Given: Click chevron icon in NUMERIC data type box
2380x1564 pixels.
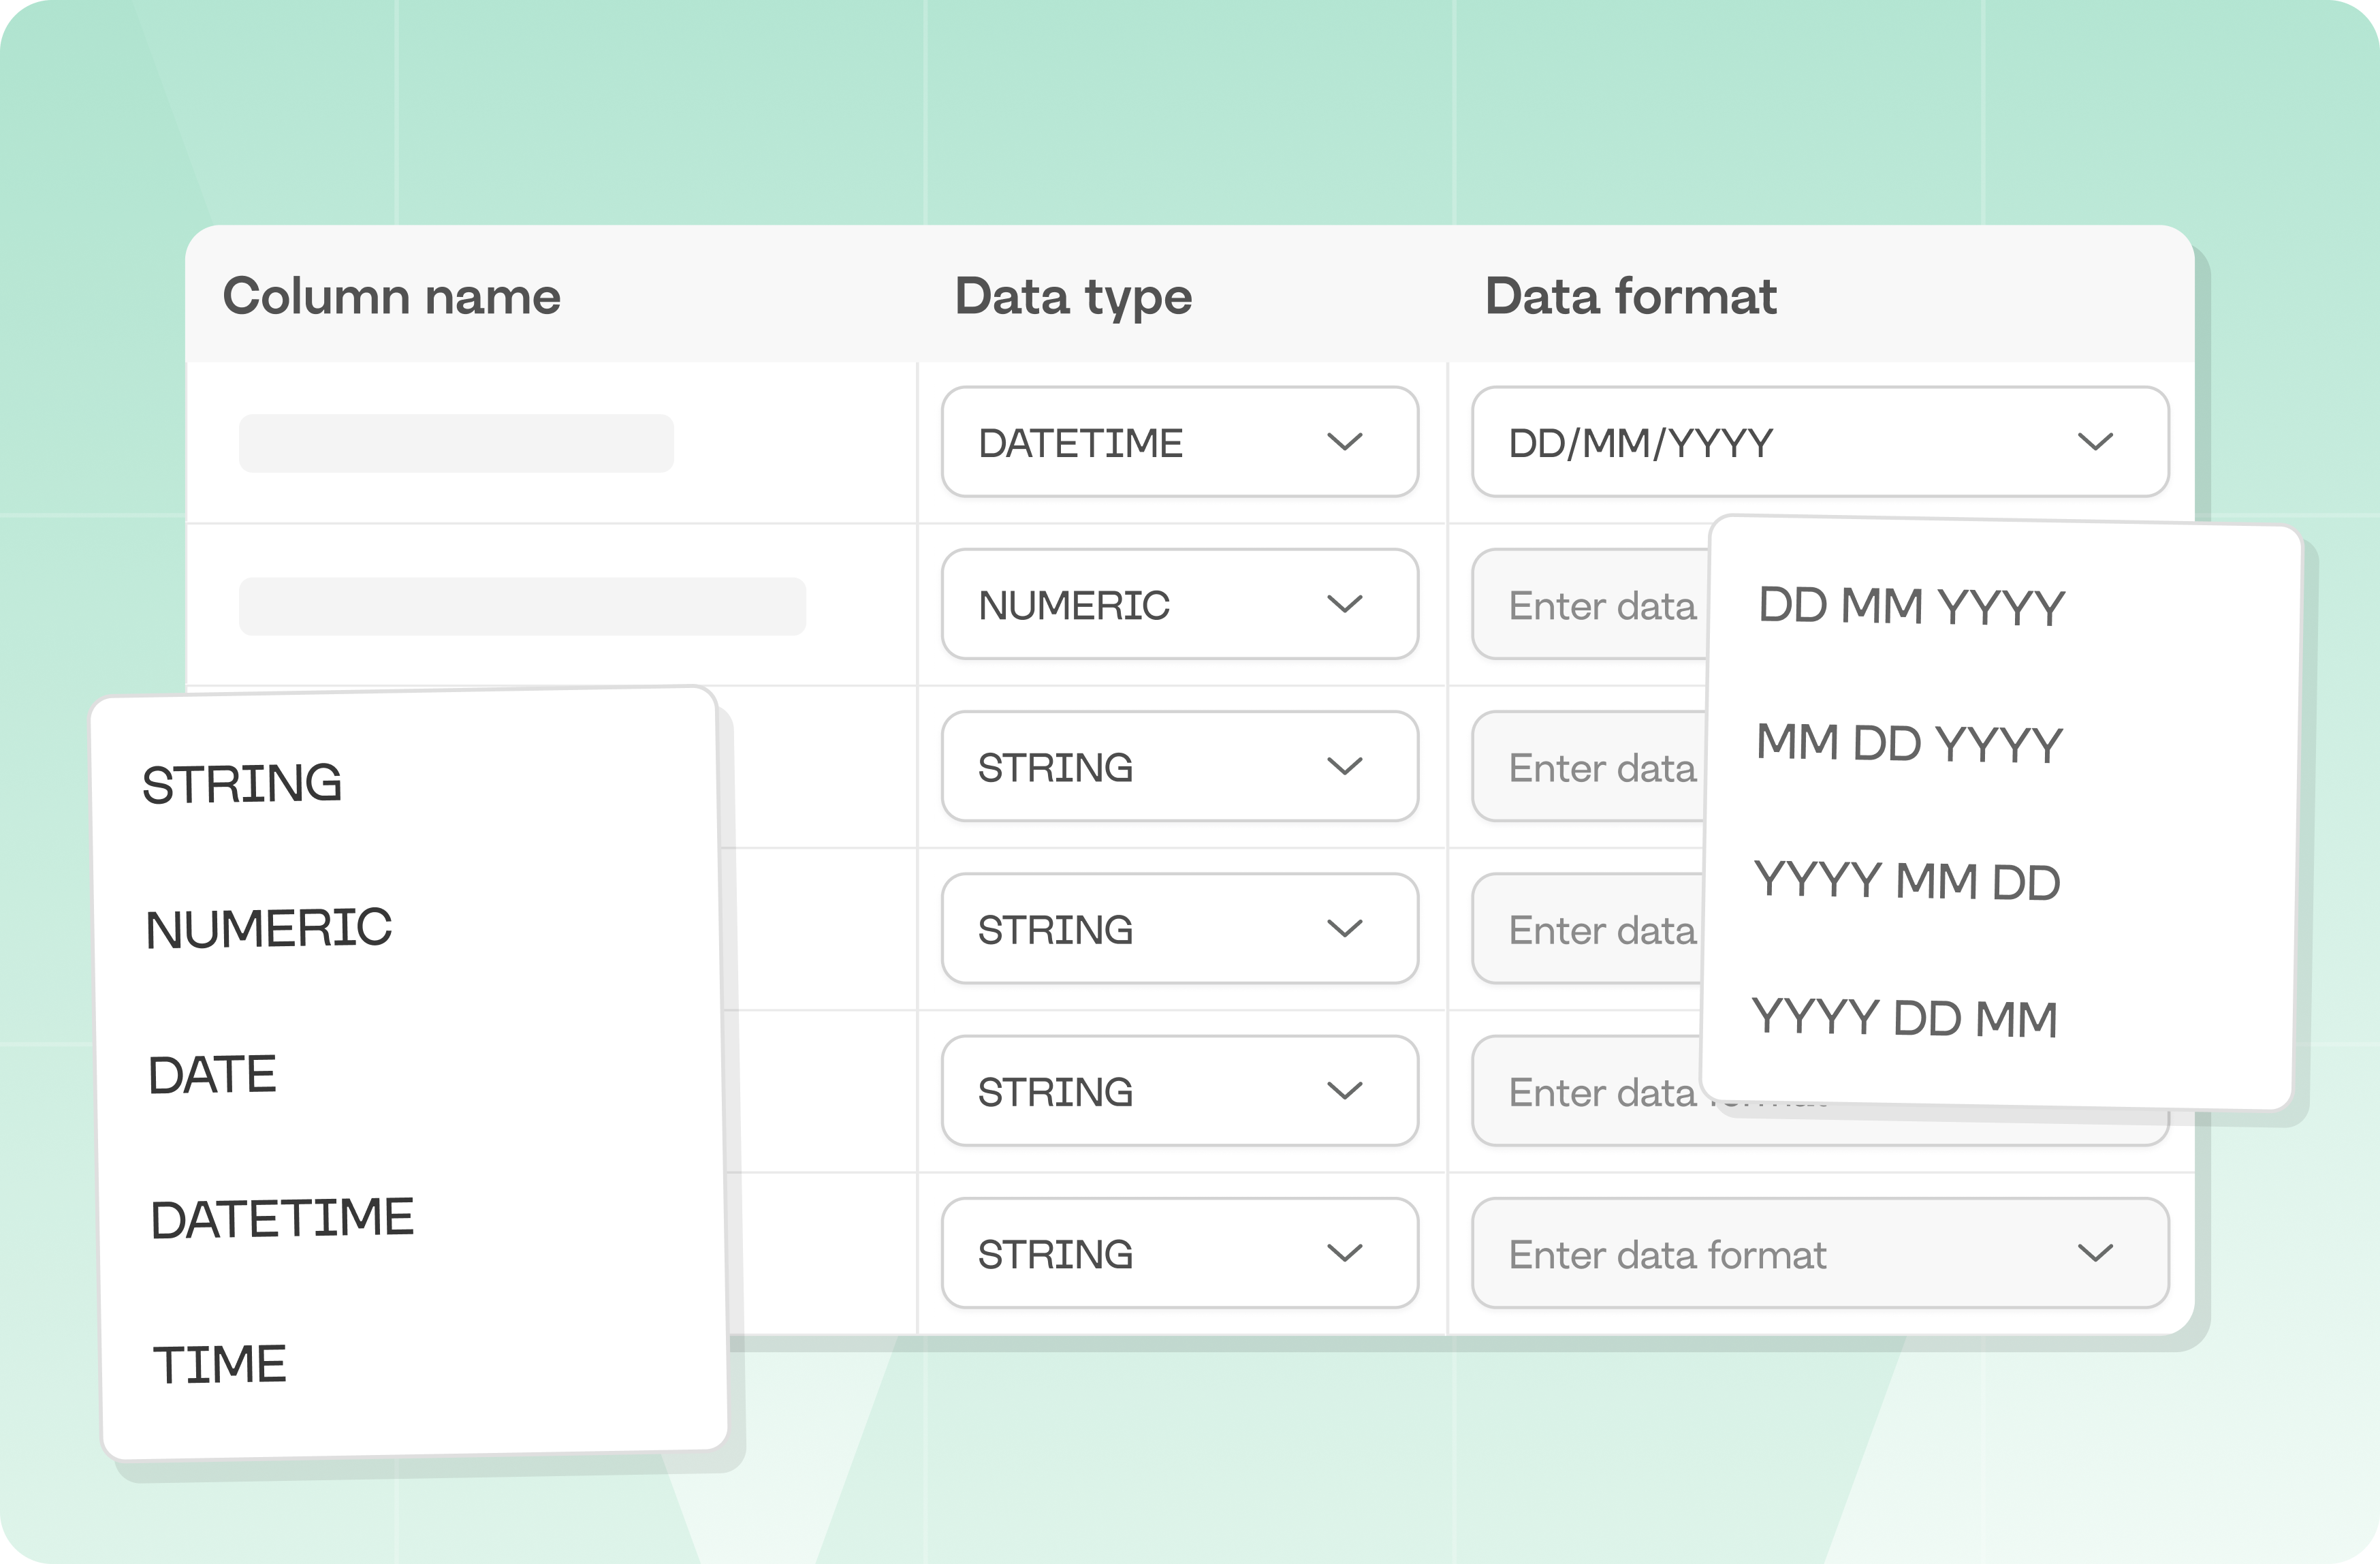Looking at the screenshot, I should [1344, 604].
